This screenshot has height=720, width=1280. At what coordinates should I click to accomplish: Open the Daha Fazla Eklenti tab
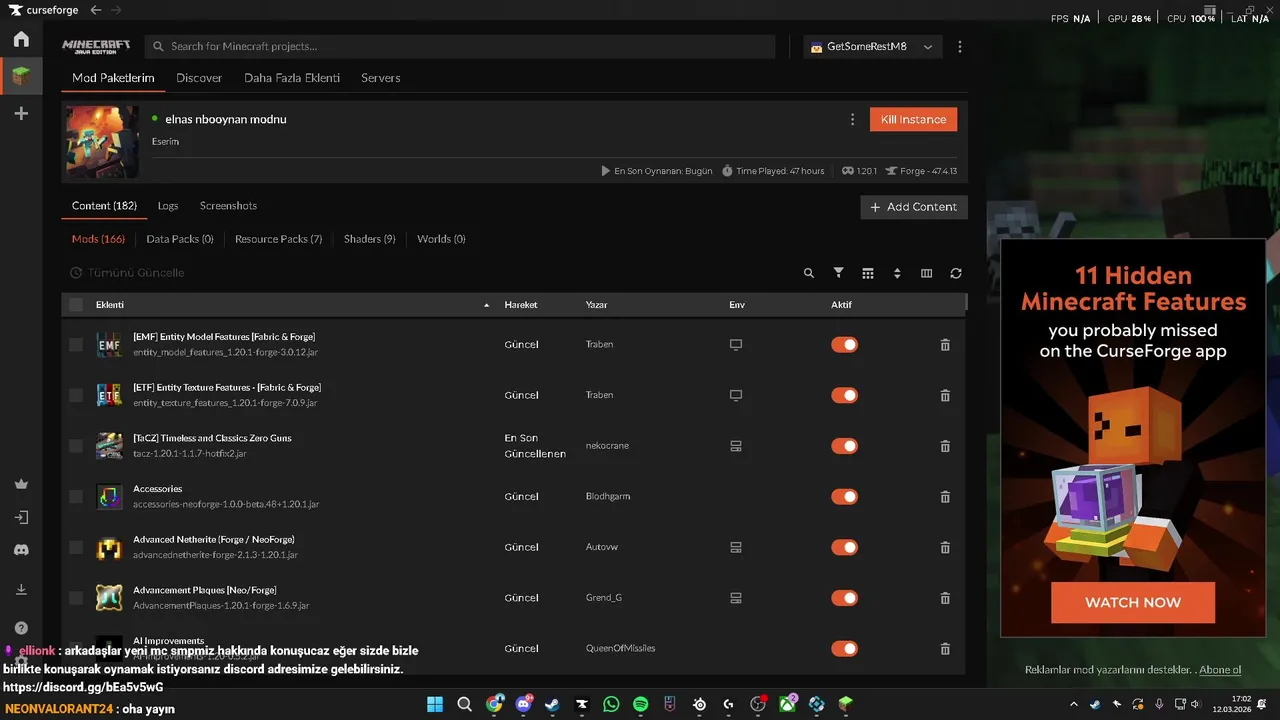[x=292, y=78]
